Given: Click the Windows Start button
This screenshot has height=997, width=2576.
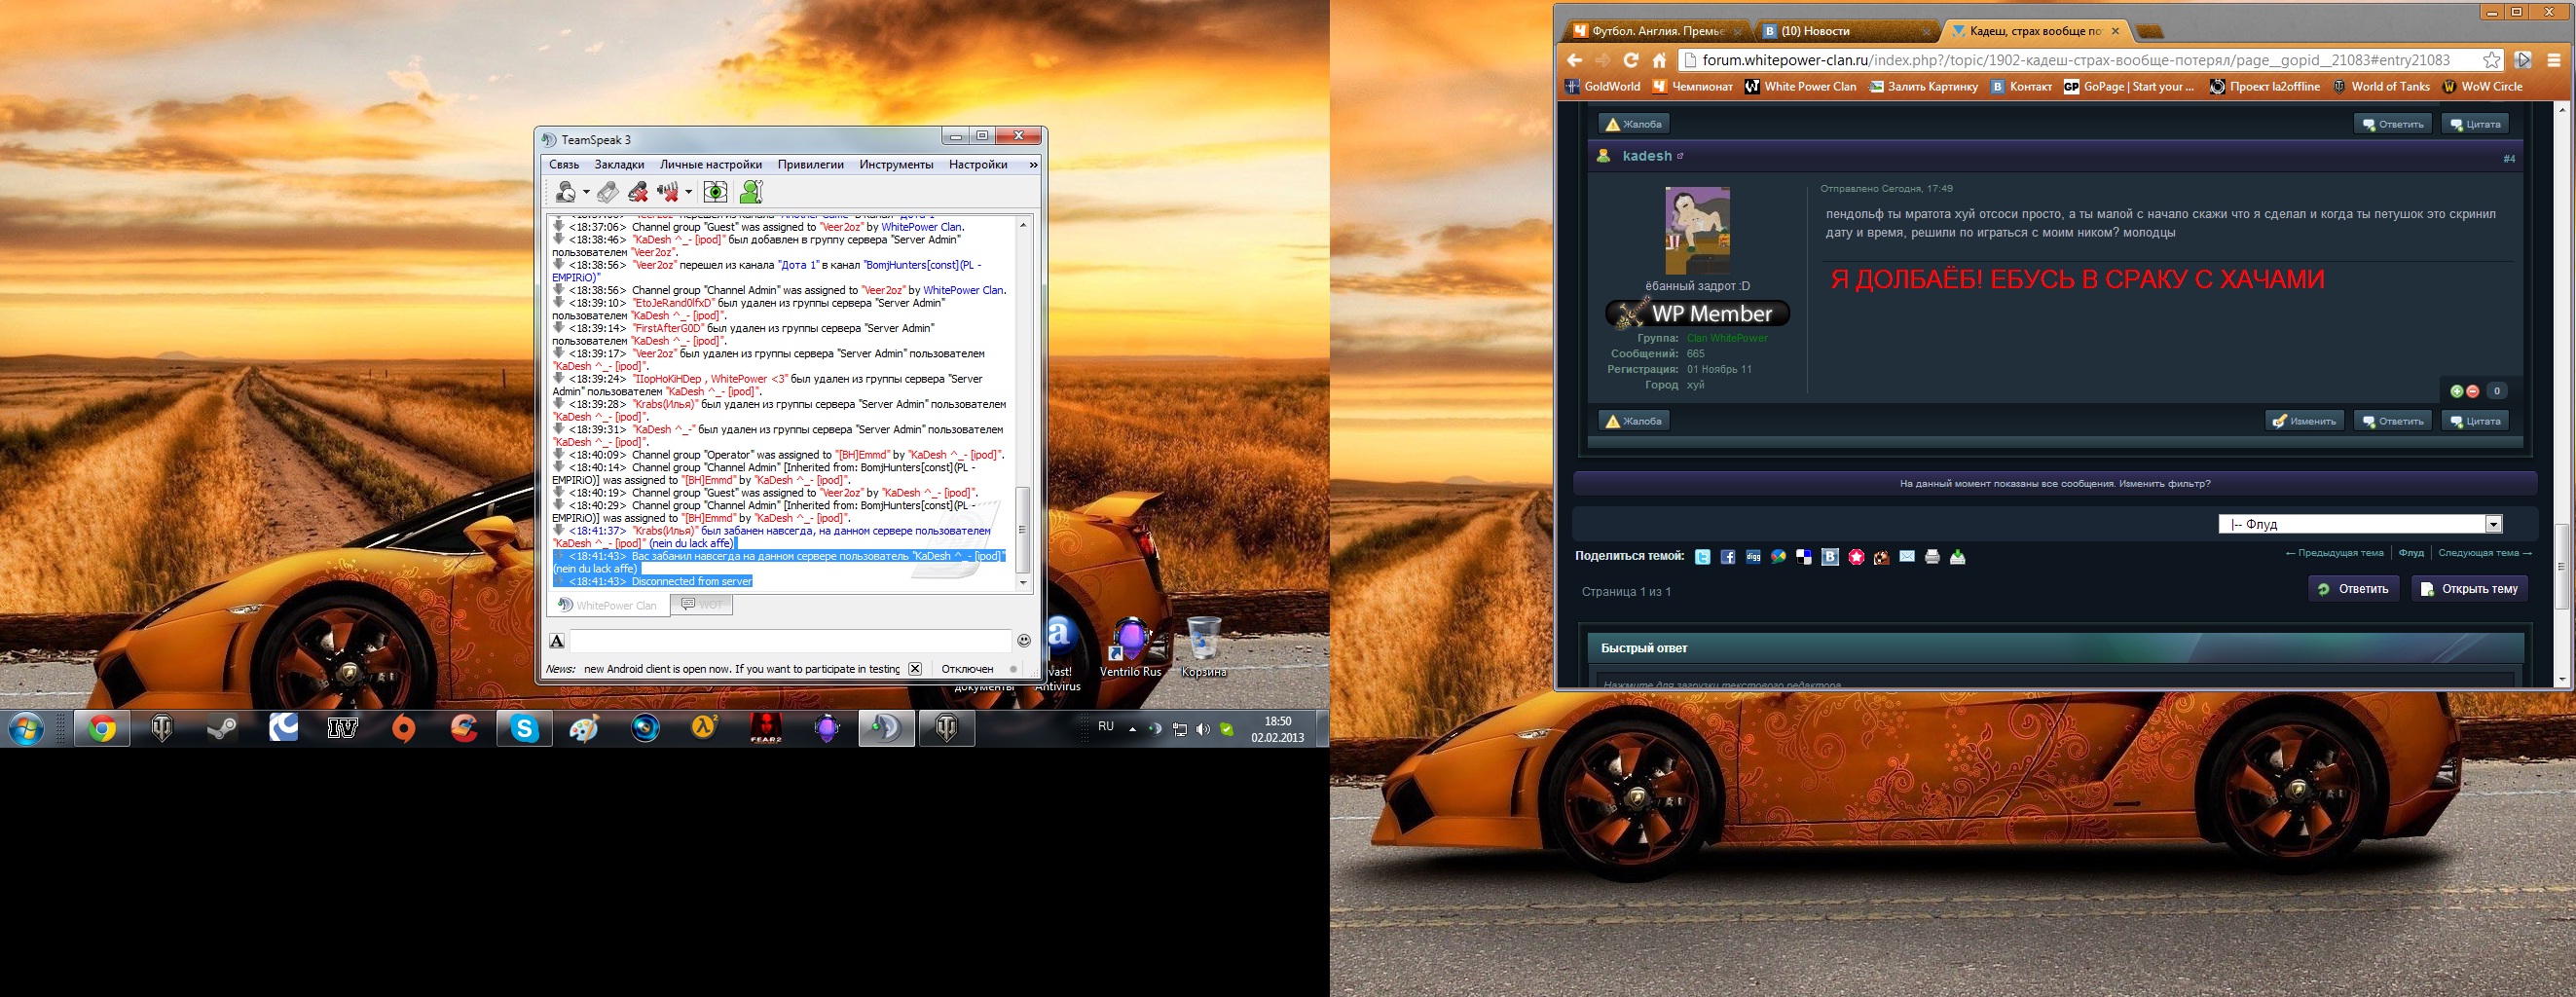Looking at the screenshot, I should [x=26, y=730].
